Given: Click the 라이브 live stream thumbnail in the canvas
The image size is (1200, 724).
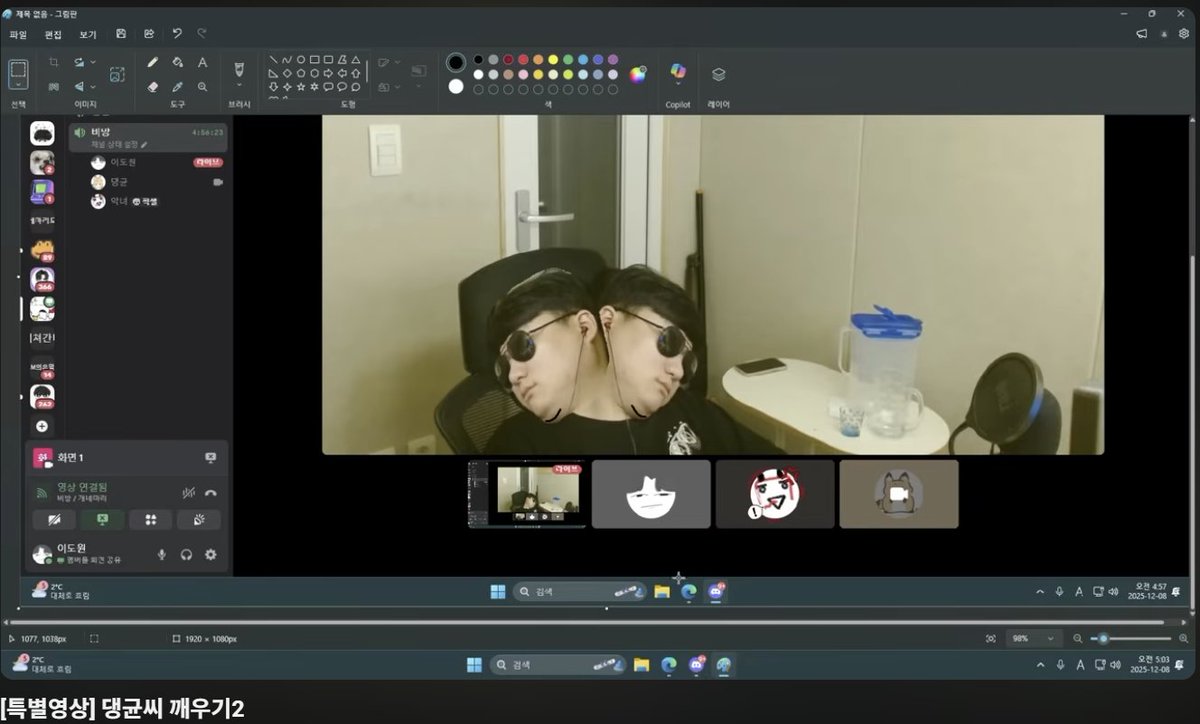Looking at the screenshot, I should point(527,494).
